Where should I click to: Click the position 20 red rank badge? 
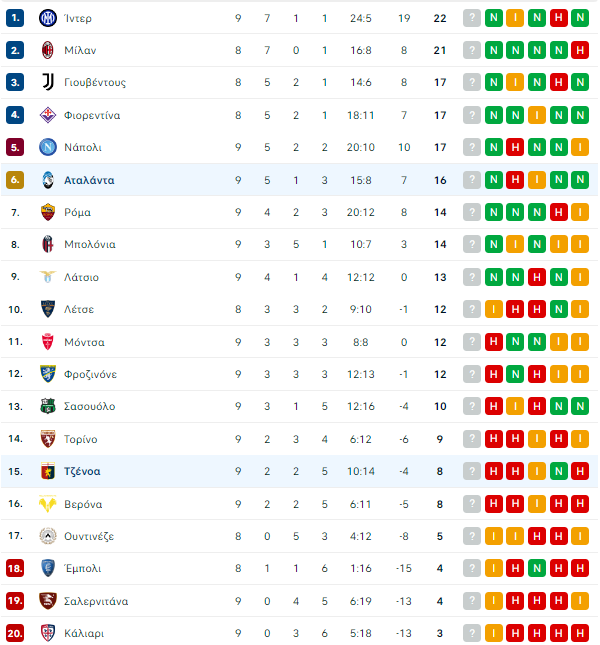pyautogui.click(x=15, y=633)
